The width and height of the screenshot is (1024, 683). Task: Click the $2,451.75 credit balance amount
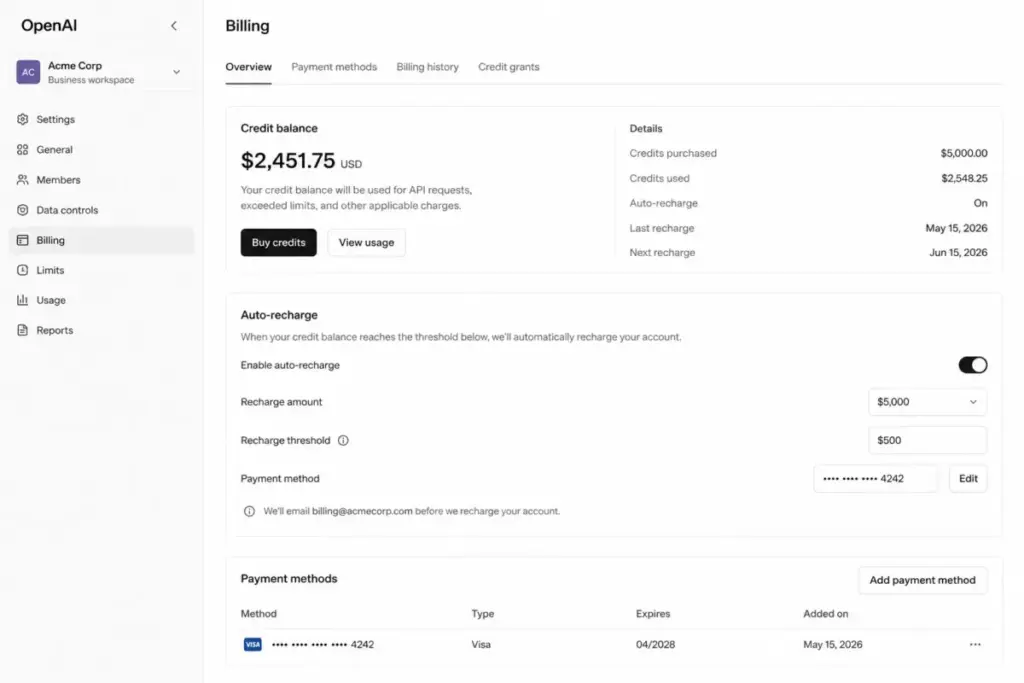point(287,160)
